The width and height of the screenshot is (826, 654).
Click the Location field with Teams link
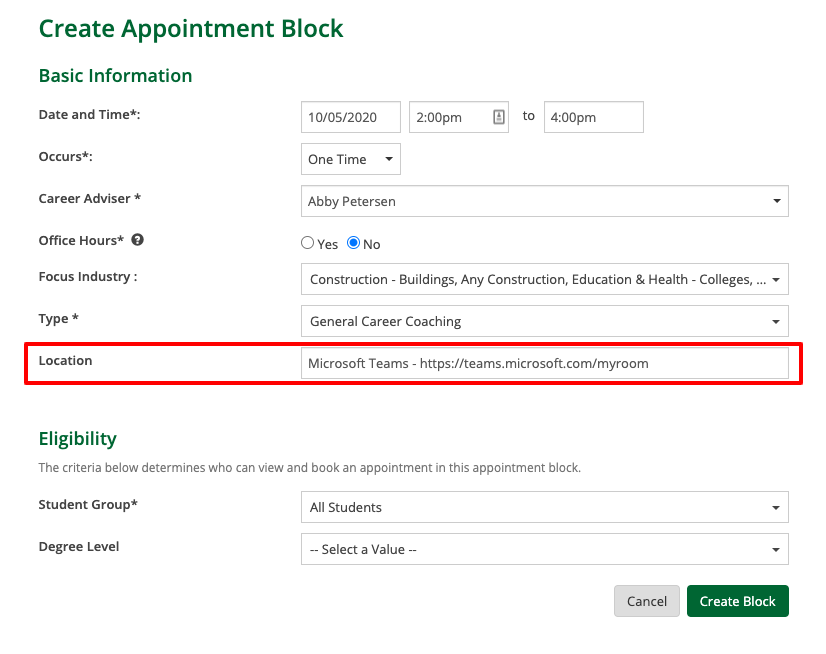click(544, 363)
